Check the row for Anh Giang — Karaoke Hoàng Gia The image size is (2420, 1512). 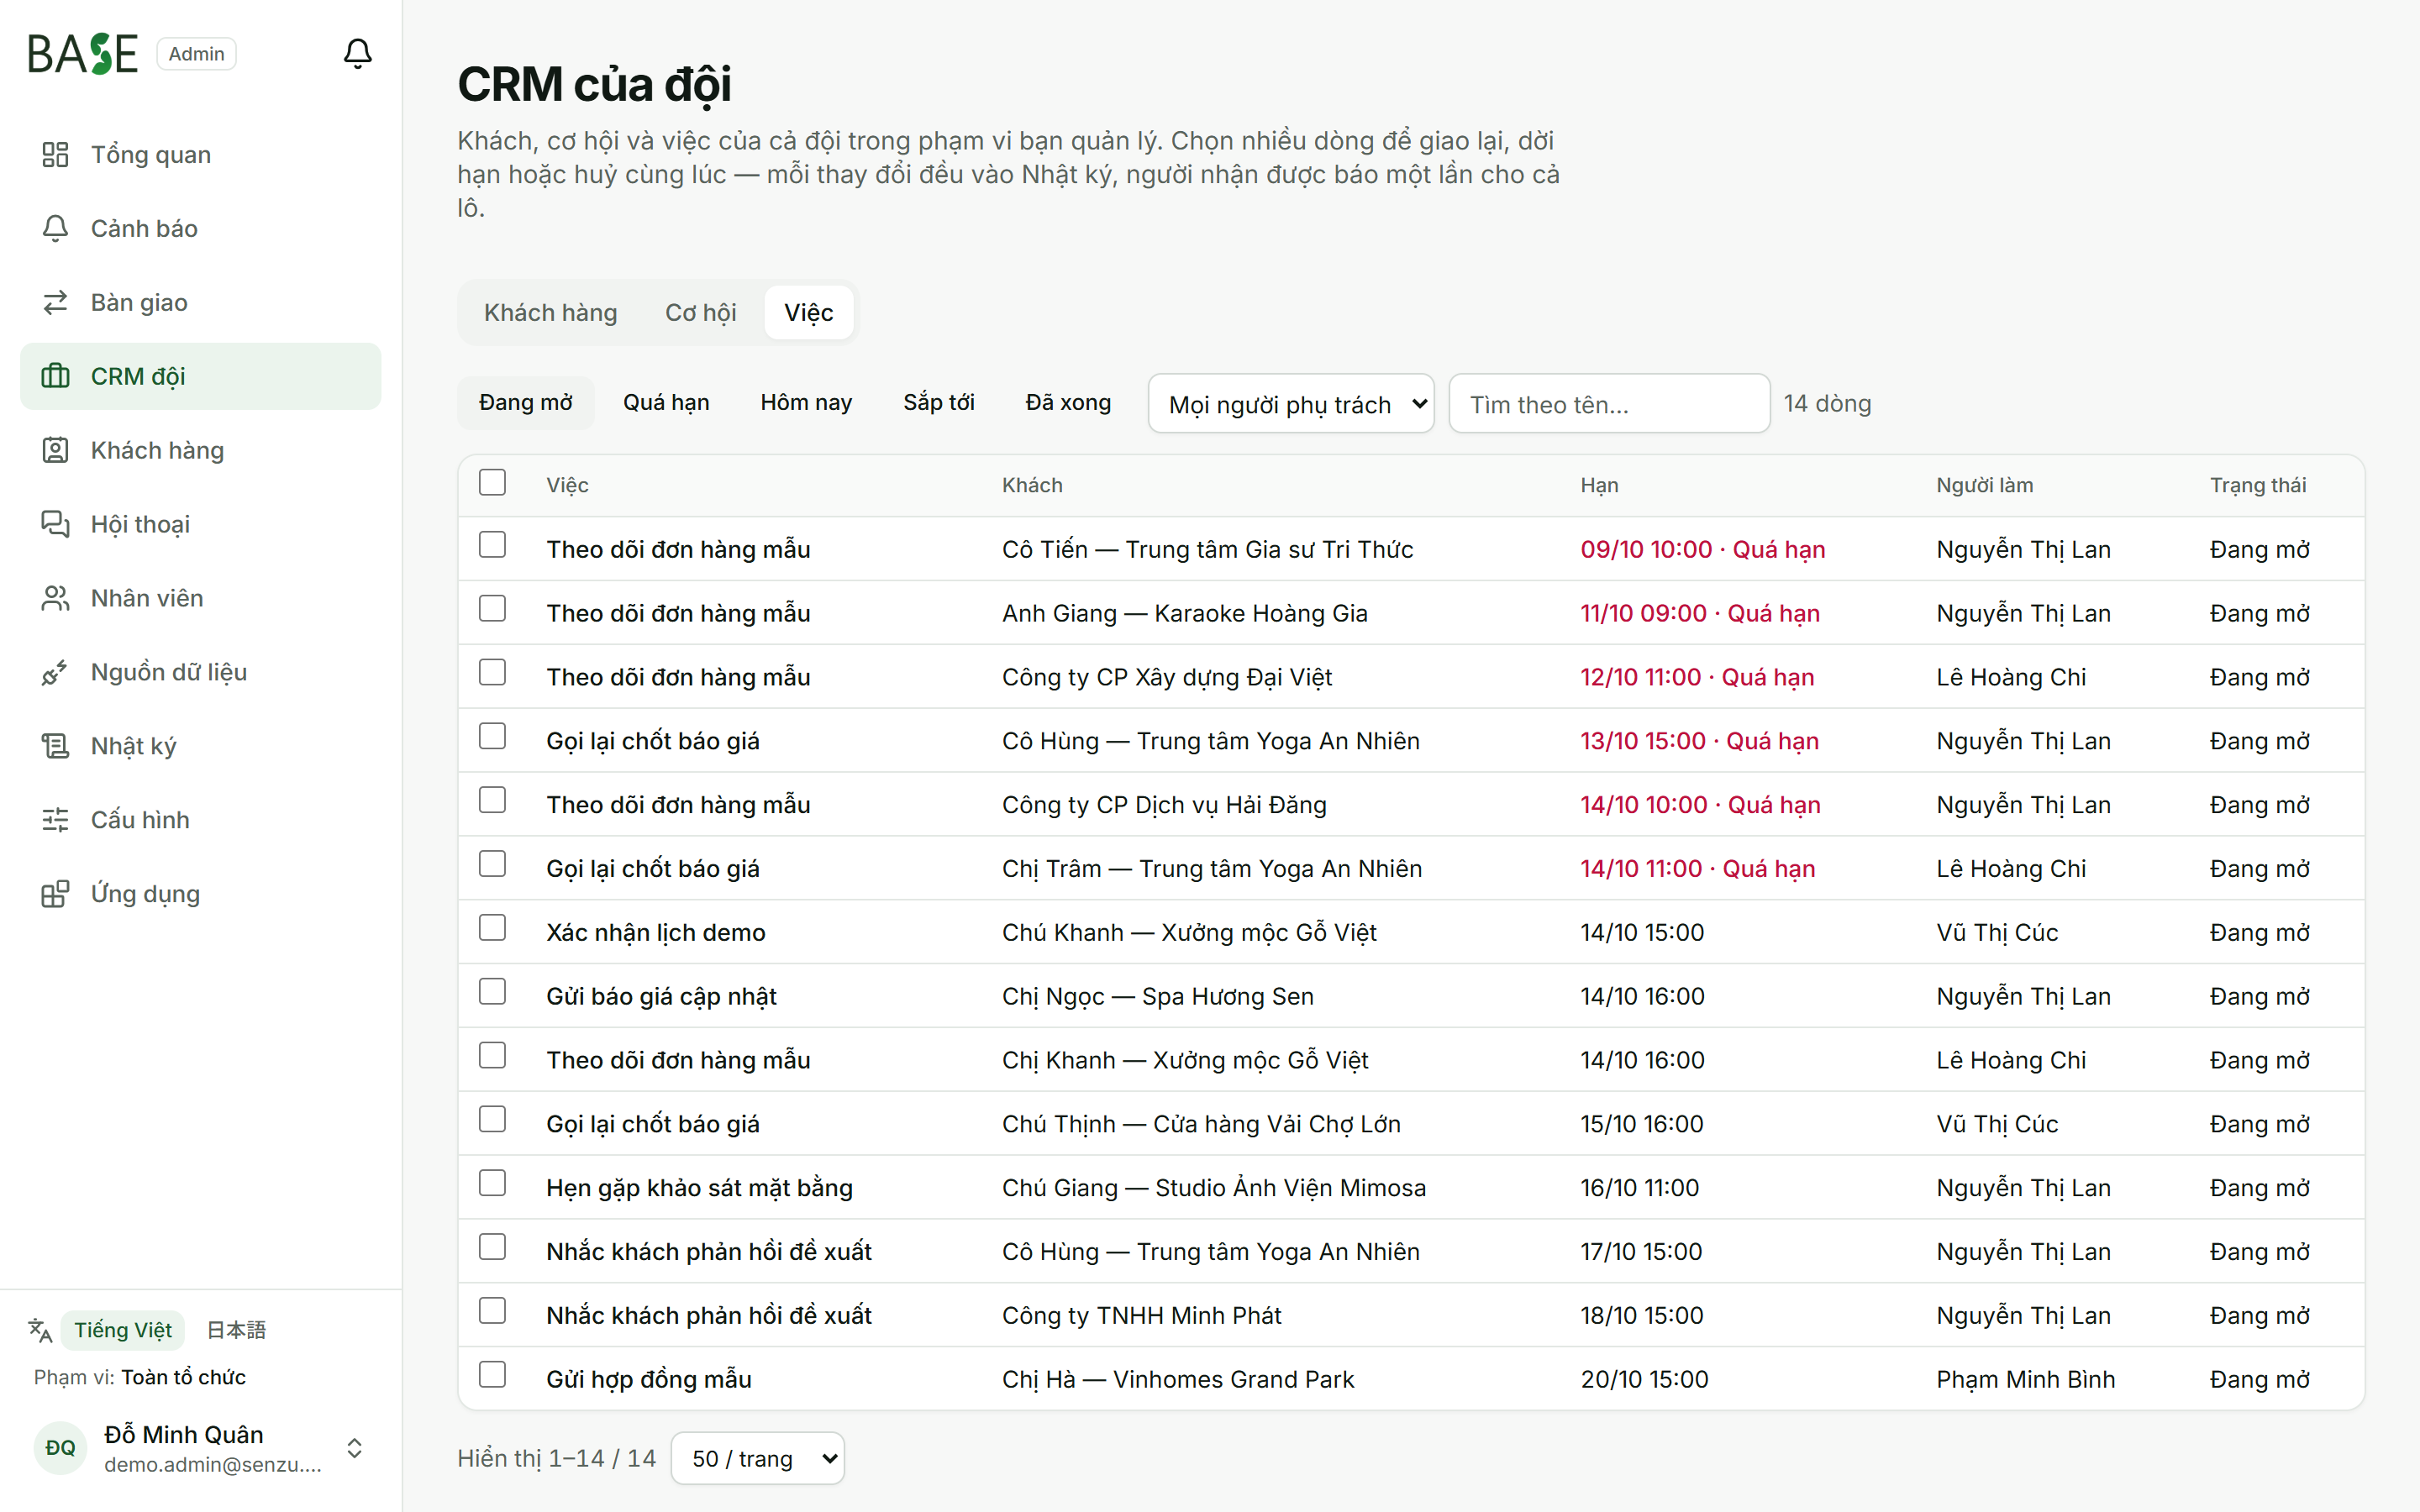pos(492,609)
